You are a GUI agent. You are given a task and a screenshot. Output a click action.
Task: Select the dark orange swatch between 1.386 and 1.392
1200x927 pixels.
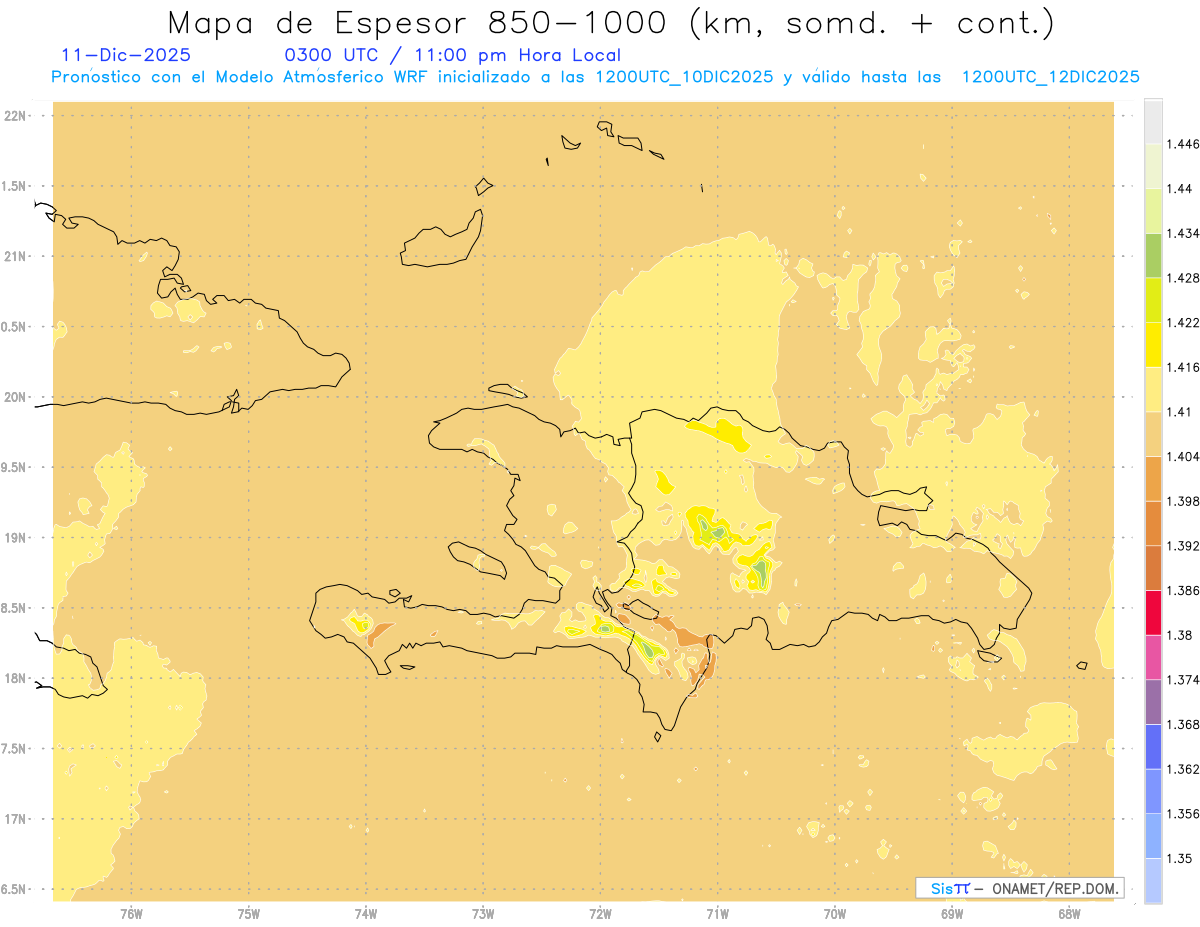coord(1153,568)
